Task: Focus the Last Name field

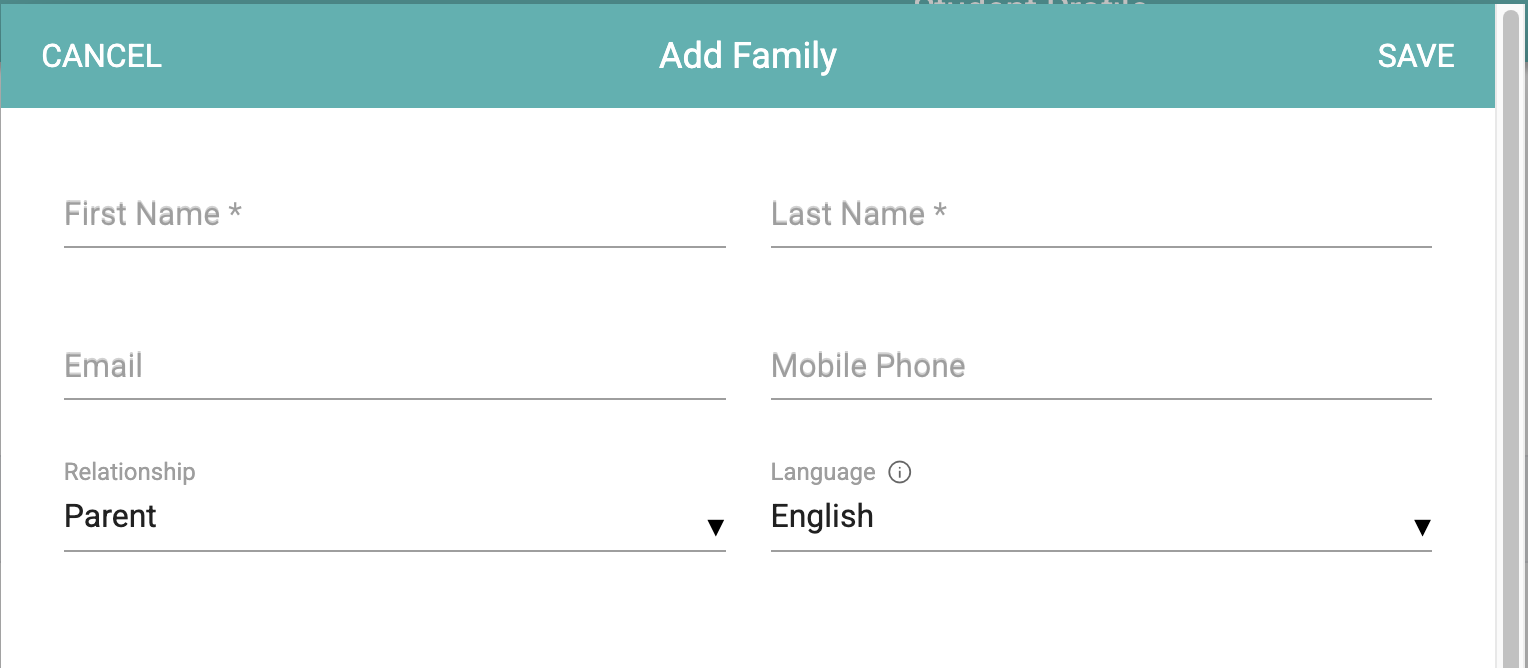Action: (1101, 214)
